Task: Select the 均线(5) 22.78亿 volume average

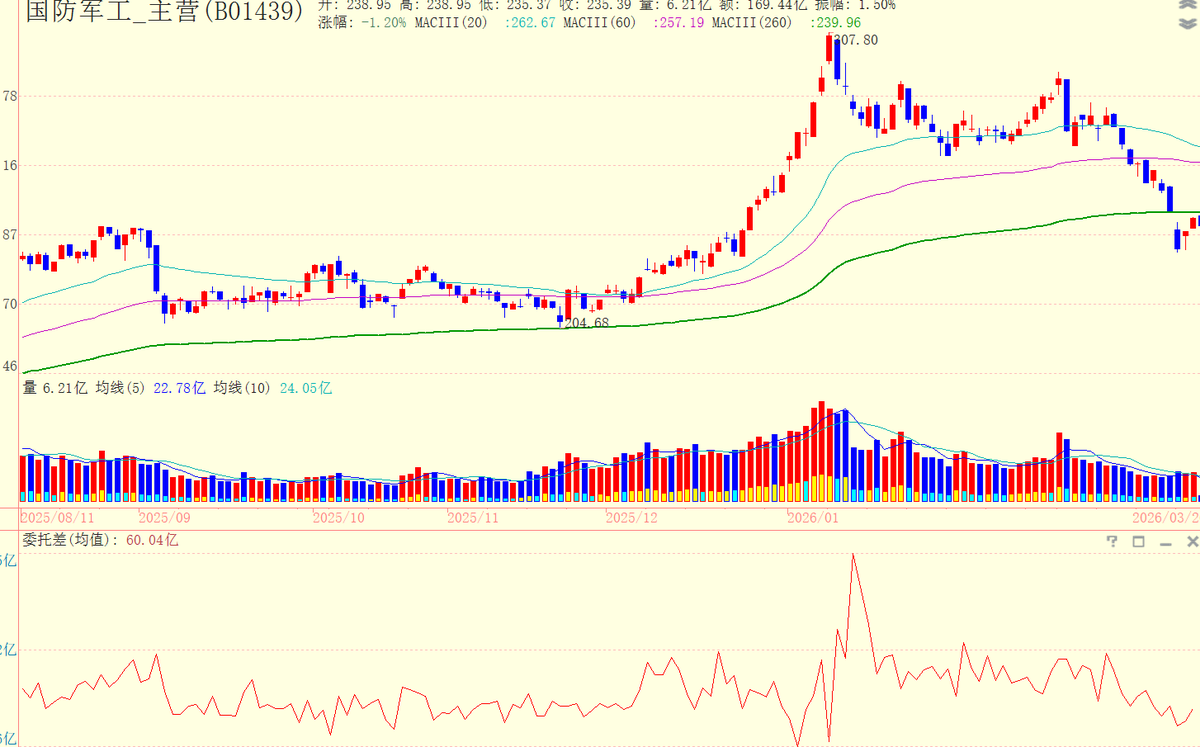Action: pos(150,388)
